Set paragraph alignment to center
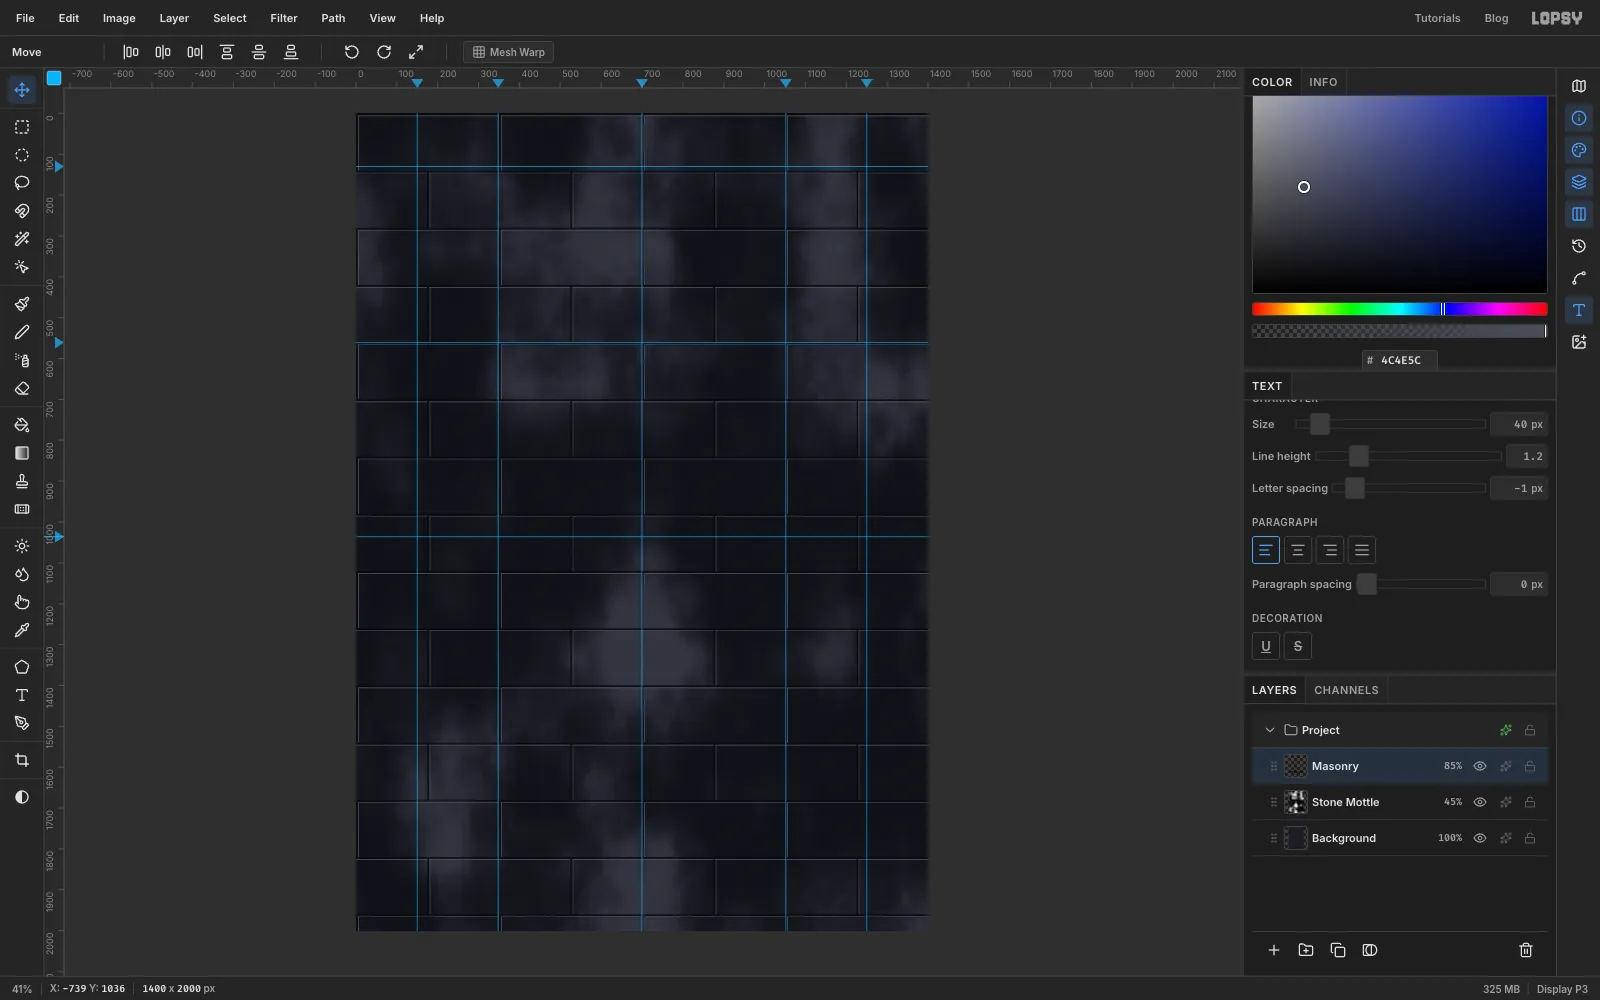 pos(1298,550)
